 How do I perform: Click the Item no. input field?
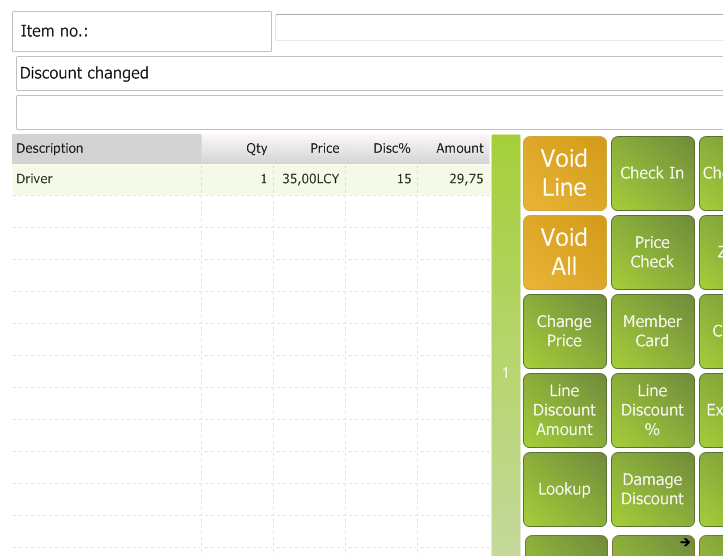pos(497,28)
